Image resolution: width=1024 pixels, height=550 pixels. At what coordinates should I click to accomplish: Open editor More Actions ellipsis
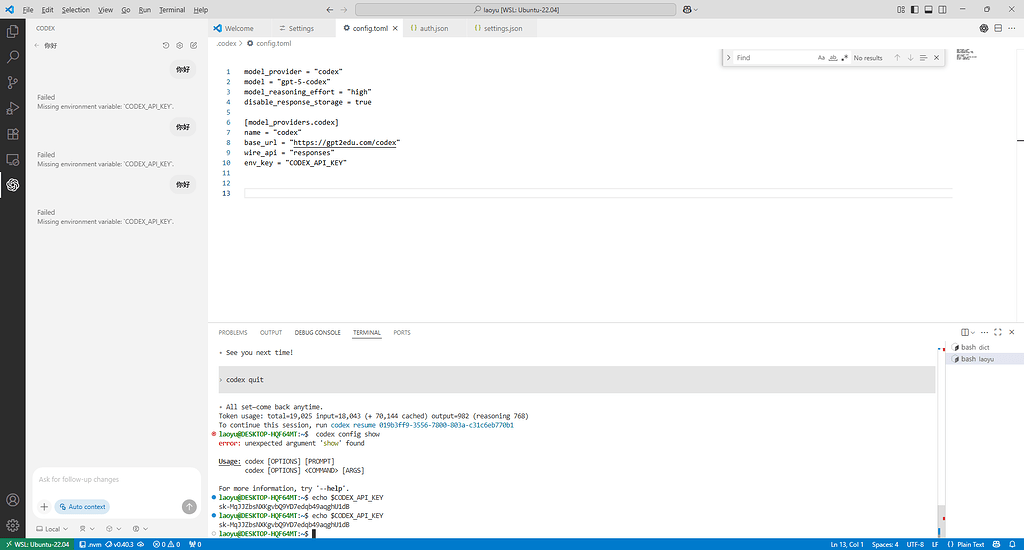click(1012, 28)
